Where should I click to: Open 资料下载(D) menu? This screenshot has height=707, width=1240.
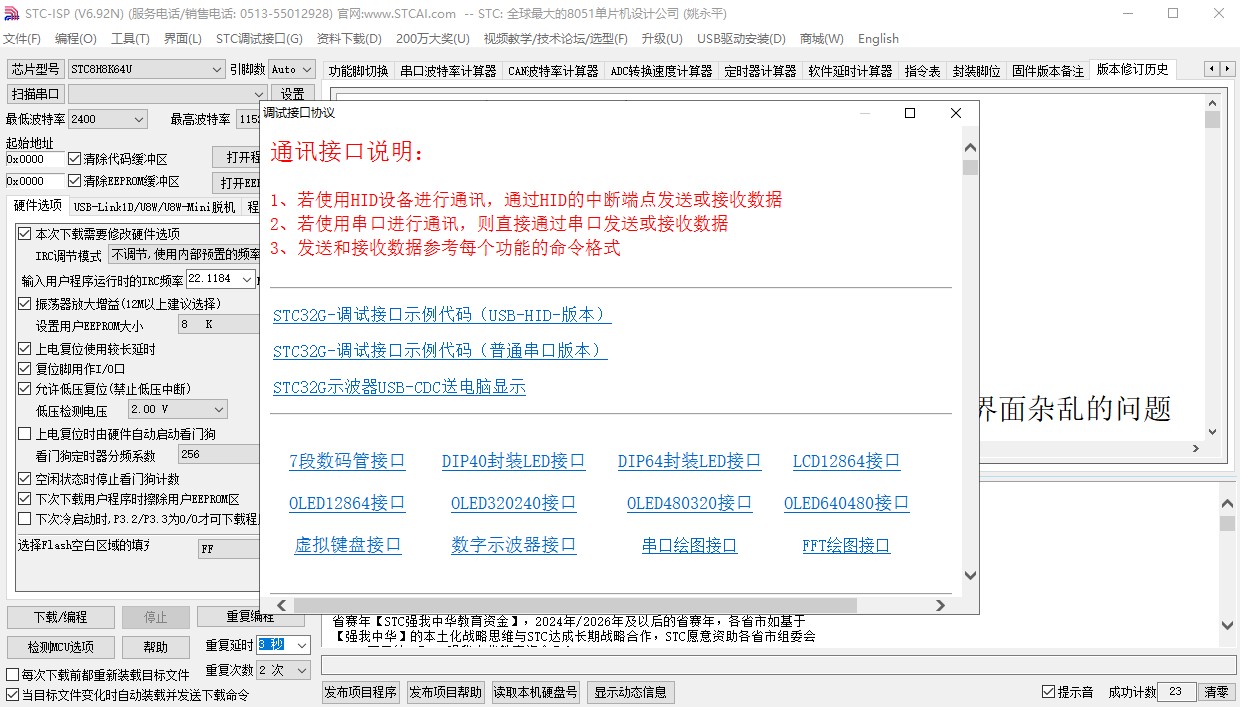pos(349,39)
